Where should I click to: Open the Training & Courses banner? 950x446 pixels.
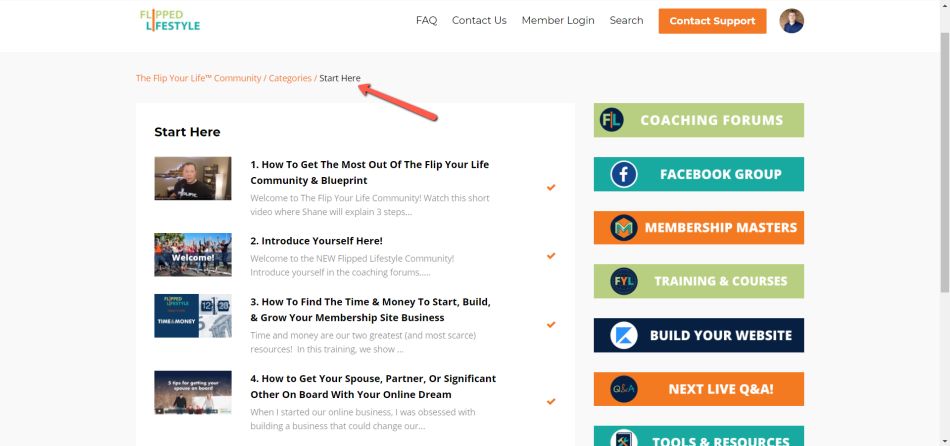(699, 281)
